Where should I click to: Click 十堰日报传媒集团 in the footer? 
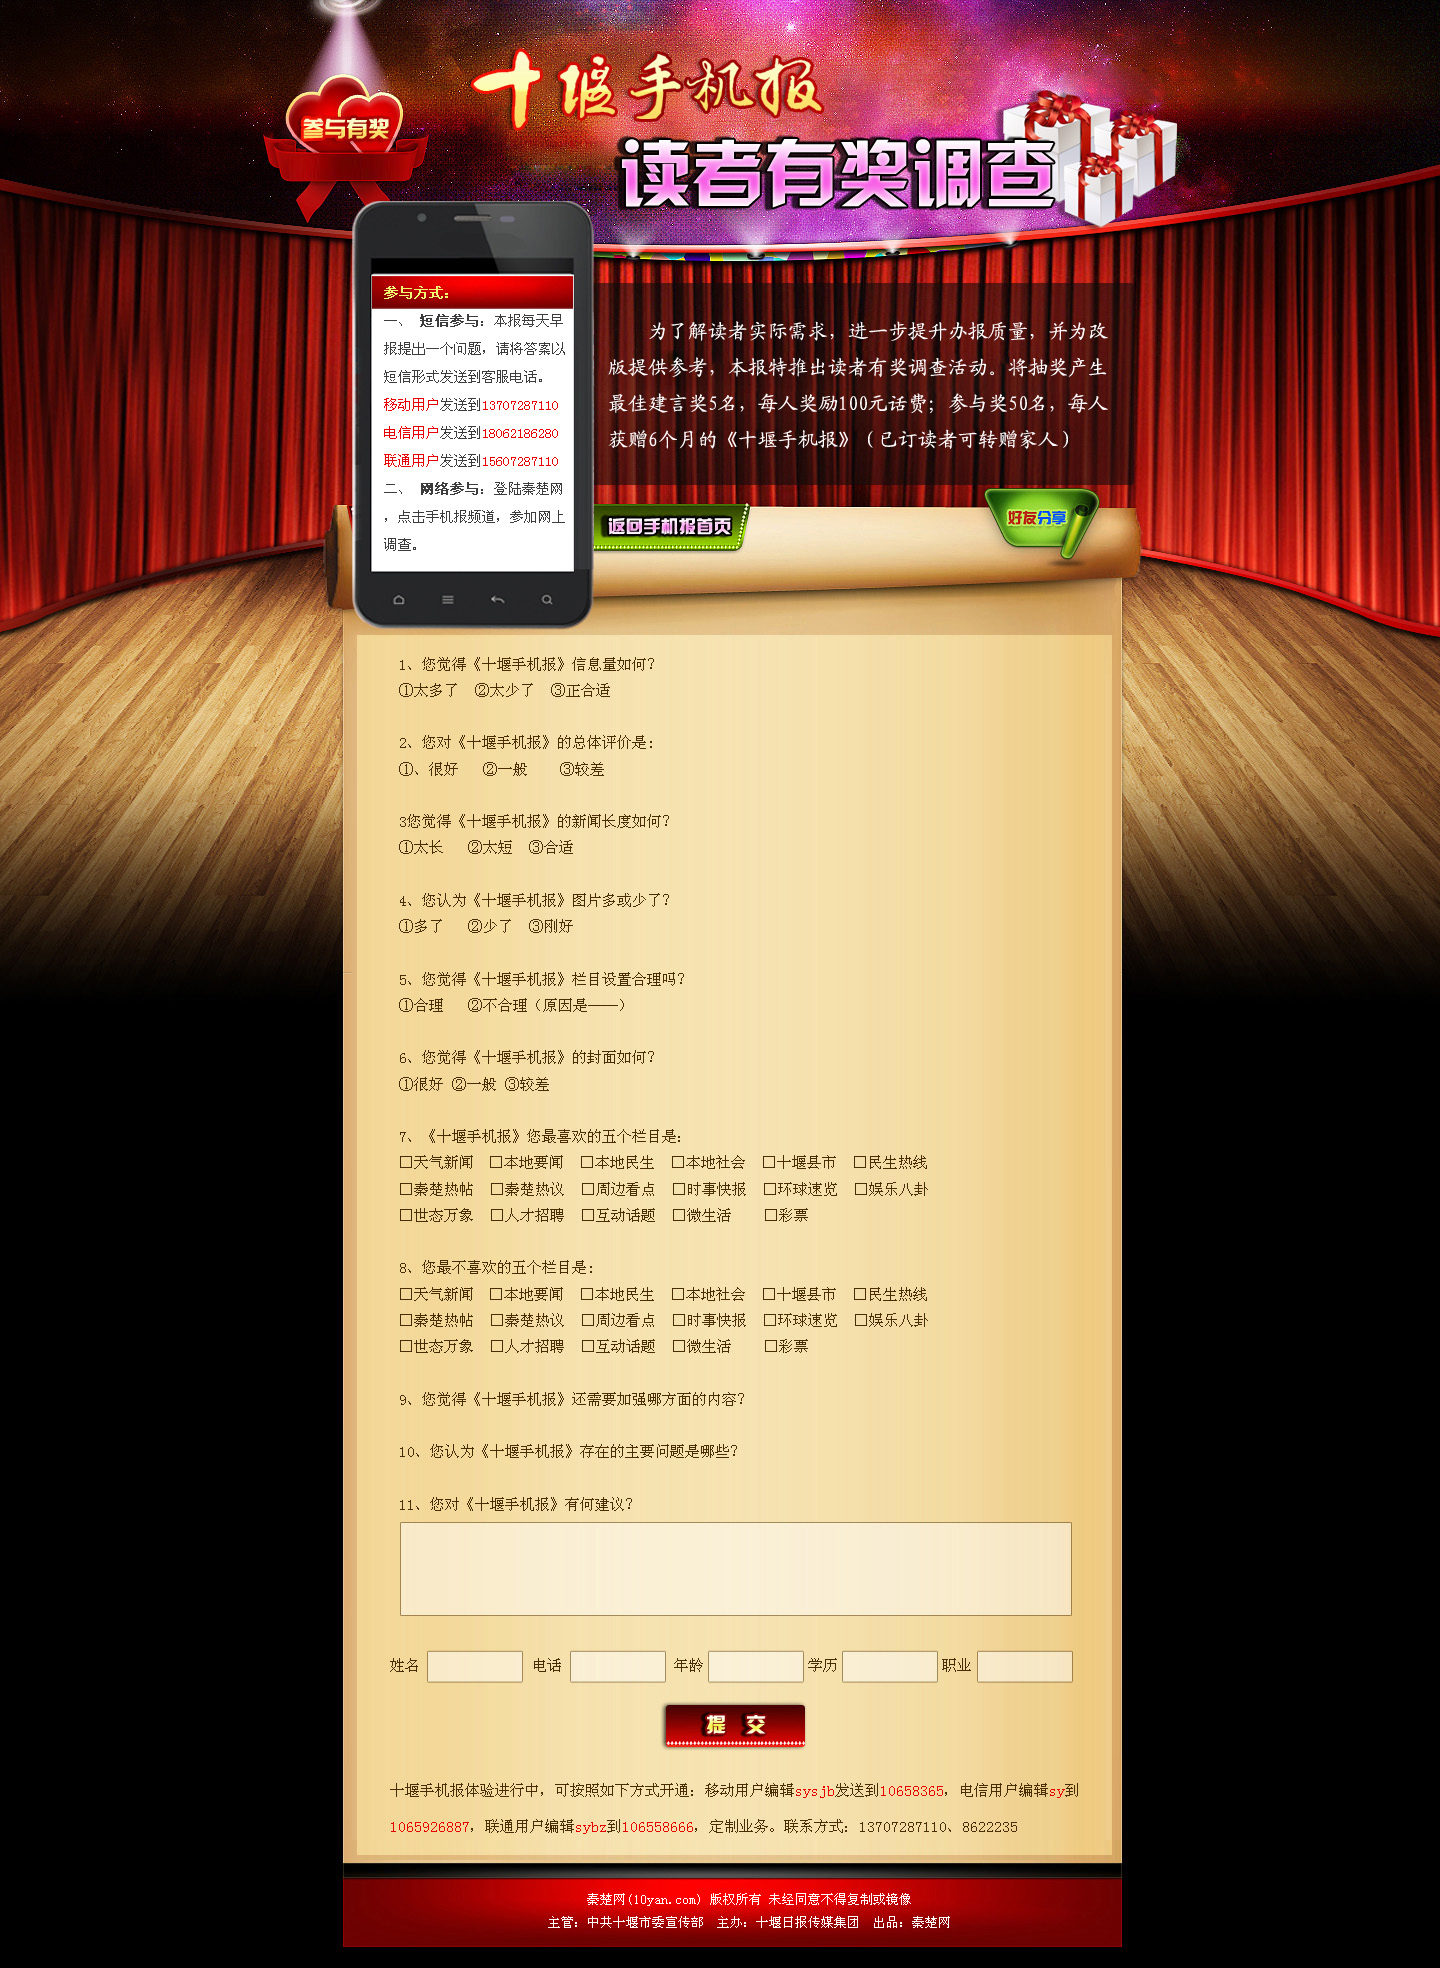tap(807, 1922)
